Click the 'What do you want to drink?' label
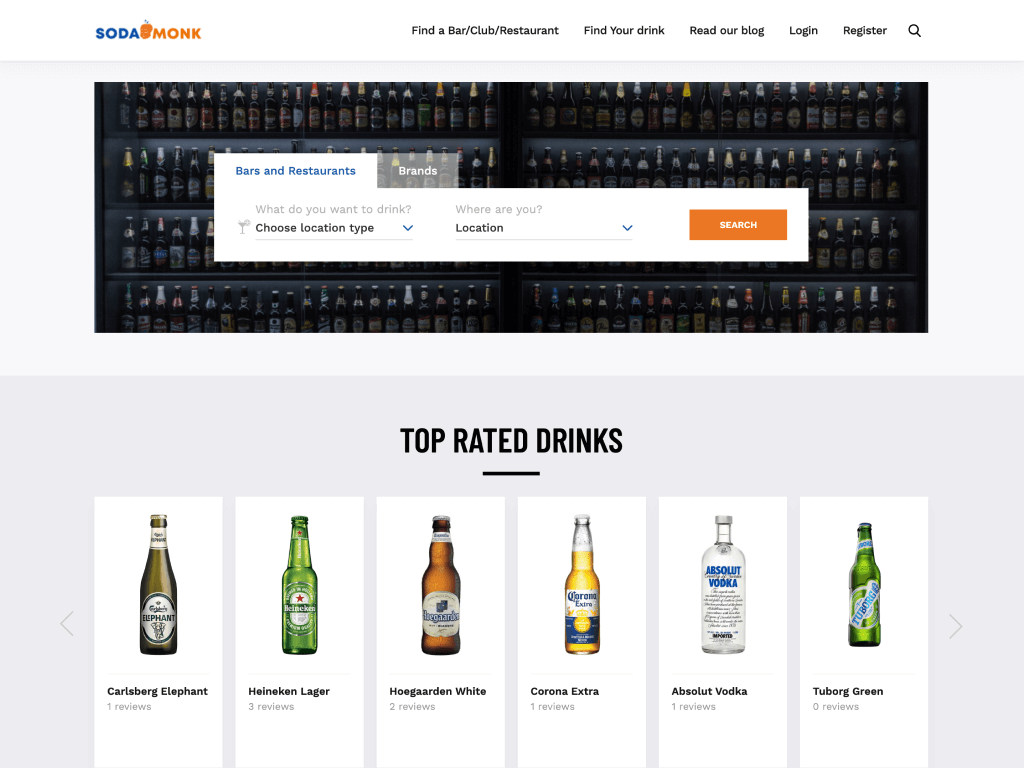Image resolution: width=1024 pixels, height=768 pixels. tap(333, 209)
